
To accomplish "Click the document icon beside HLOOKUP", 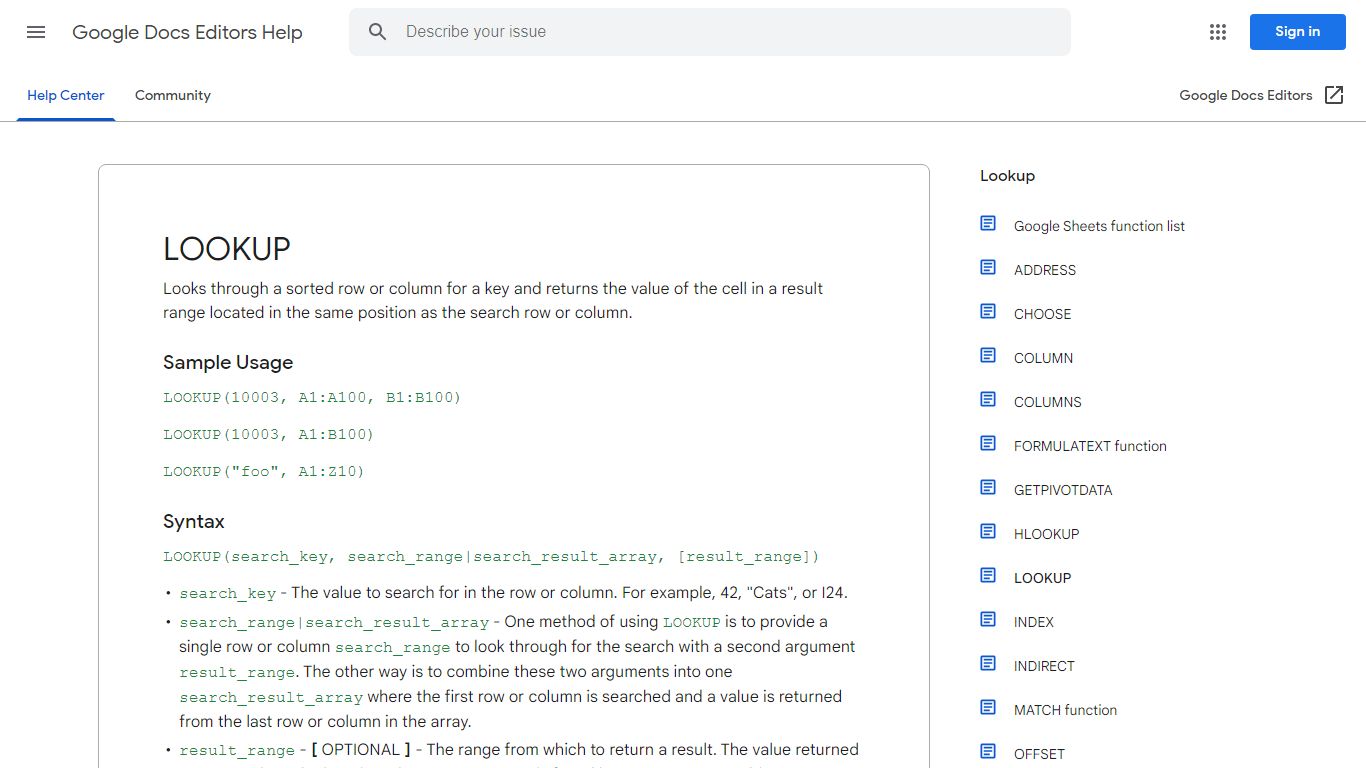I will 988,532.
